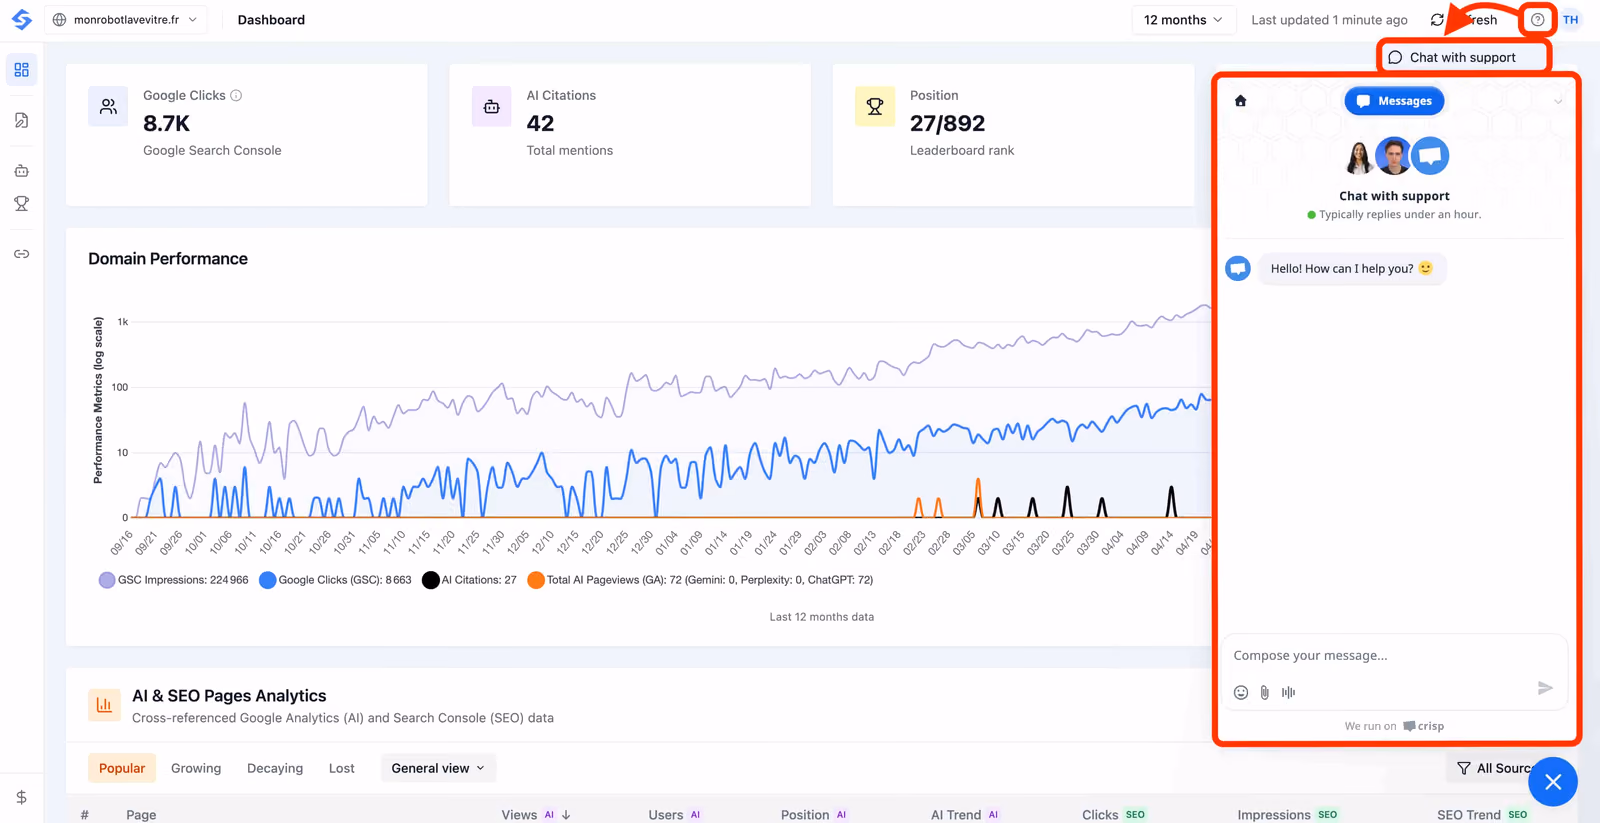Open the 12 months time range dropdown
Screen dimensions: 1600x823
pyautogui.click(x=1183, y=20)
